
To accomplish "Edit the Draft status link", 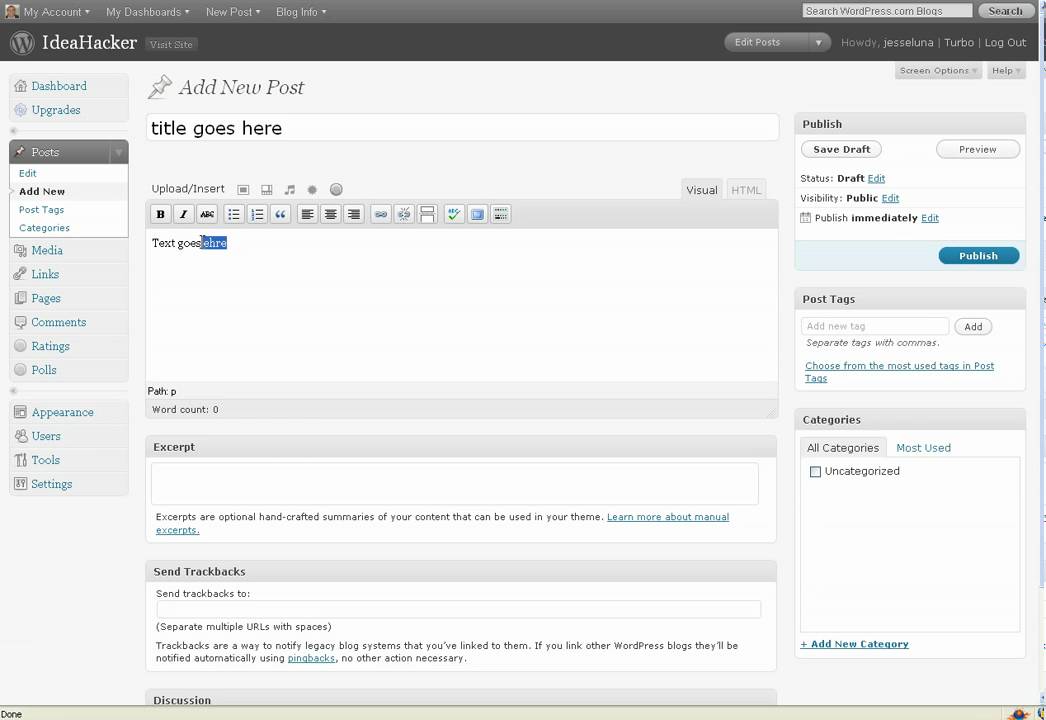I will tap(876, 179).
